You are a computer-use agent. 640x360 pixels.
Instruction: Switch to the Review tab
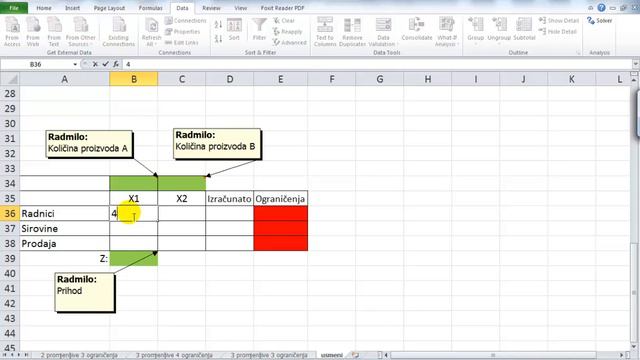(x=211, y=8)
